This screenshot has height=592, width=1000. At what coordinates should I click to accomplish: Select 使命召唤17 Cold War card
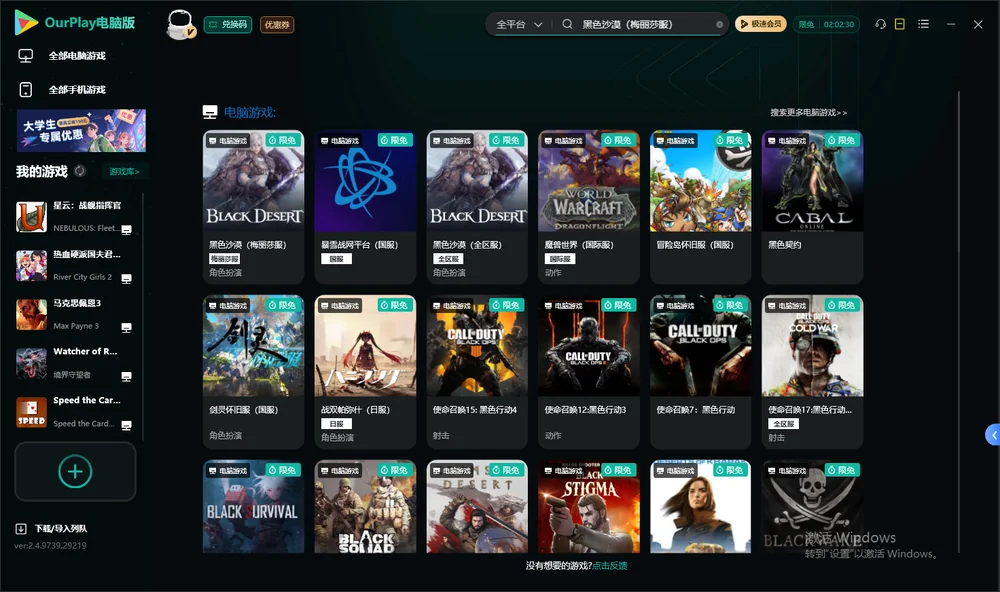(x=812, y=372)
